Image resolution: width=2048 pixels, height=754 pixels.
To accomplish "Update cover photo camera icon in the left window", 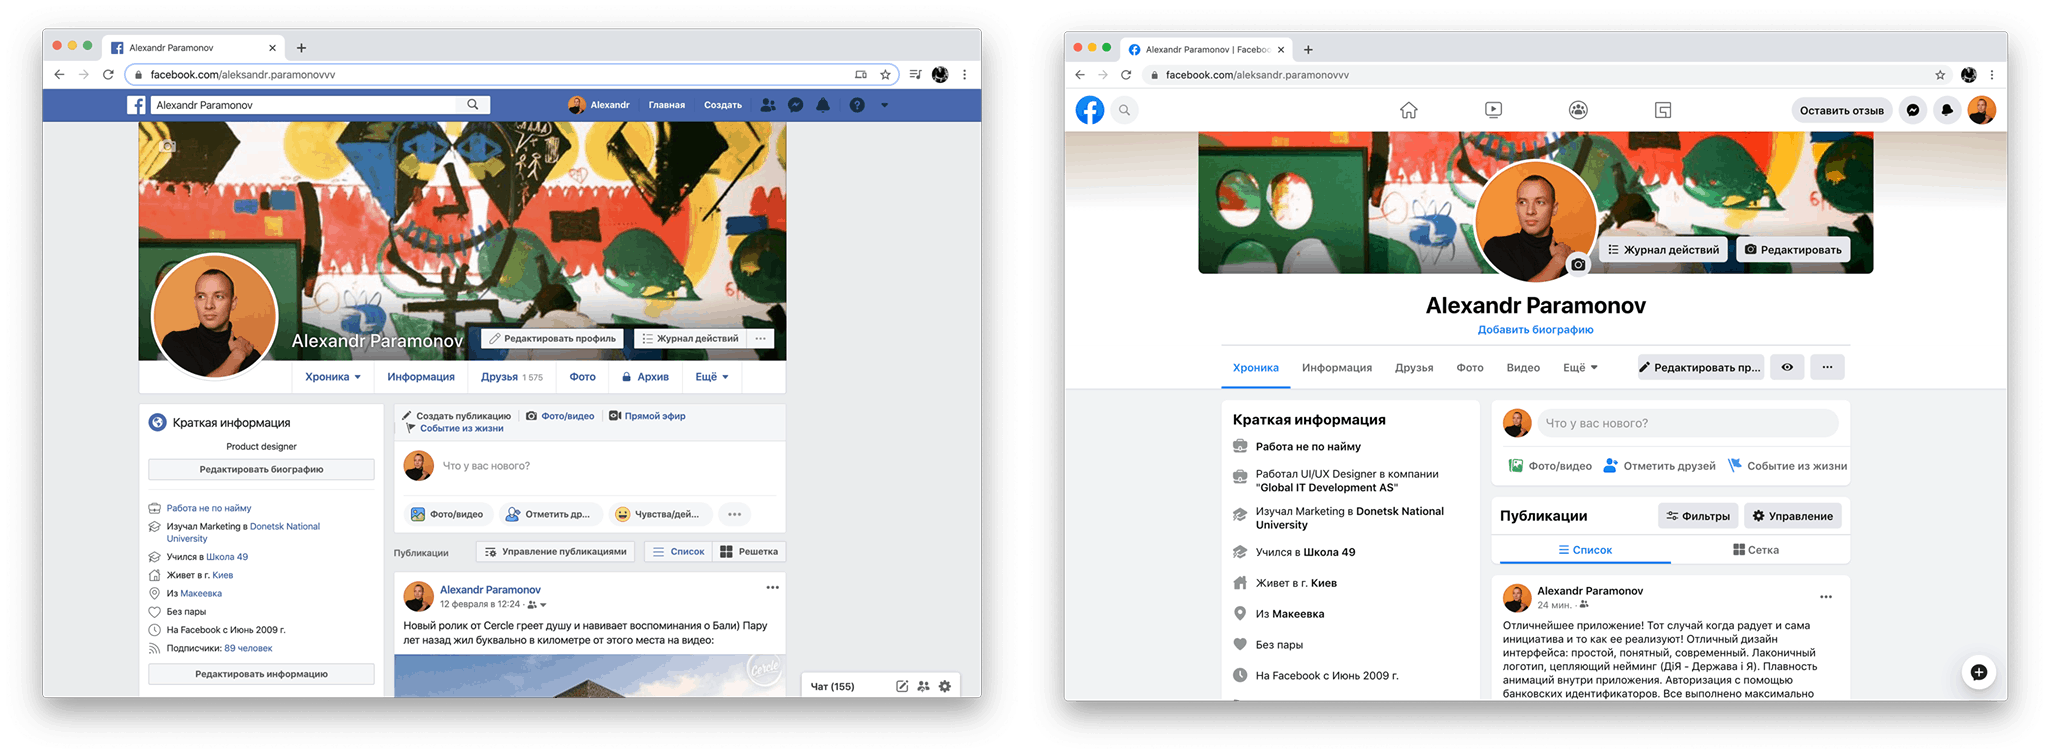I will tap(168, 146).
